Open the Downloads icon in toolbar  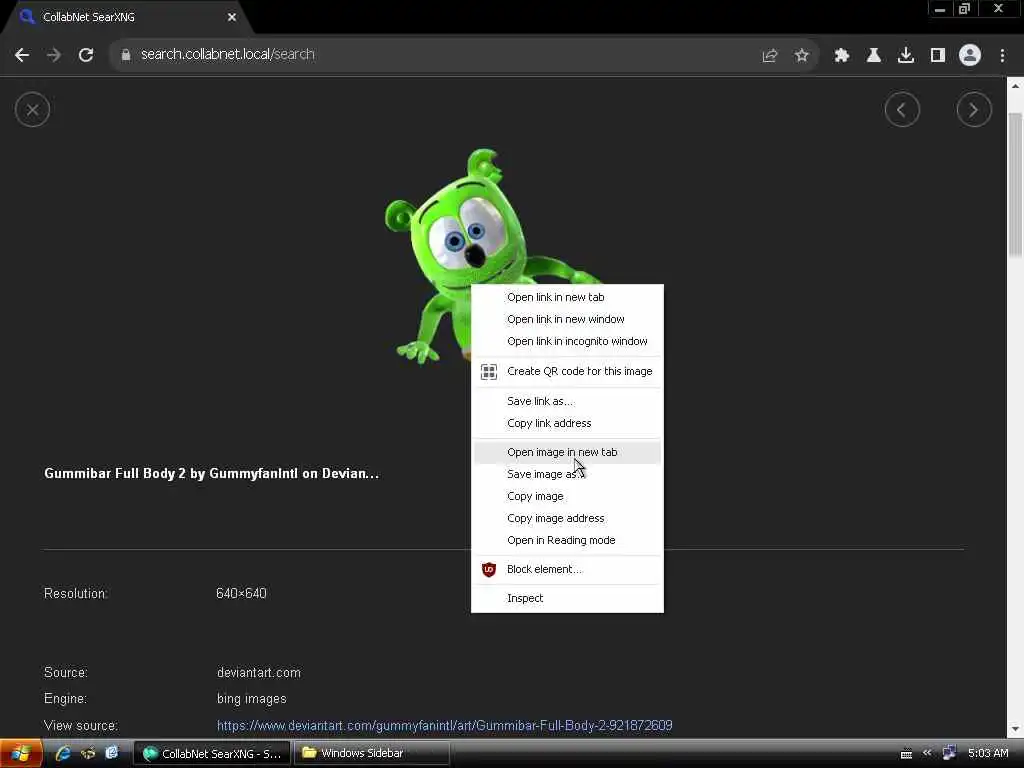[x=906, y=56]
